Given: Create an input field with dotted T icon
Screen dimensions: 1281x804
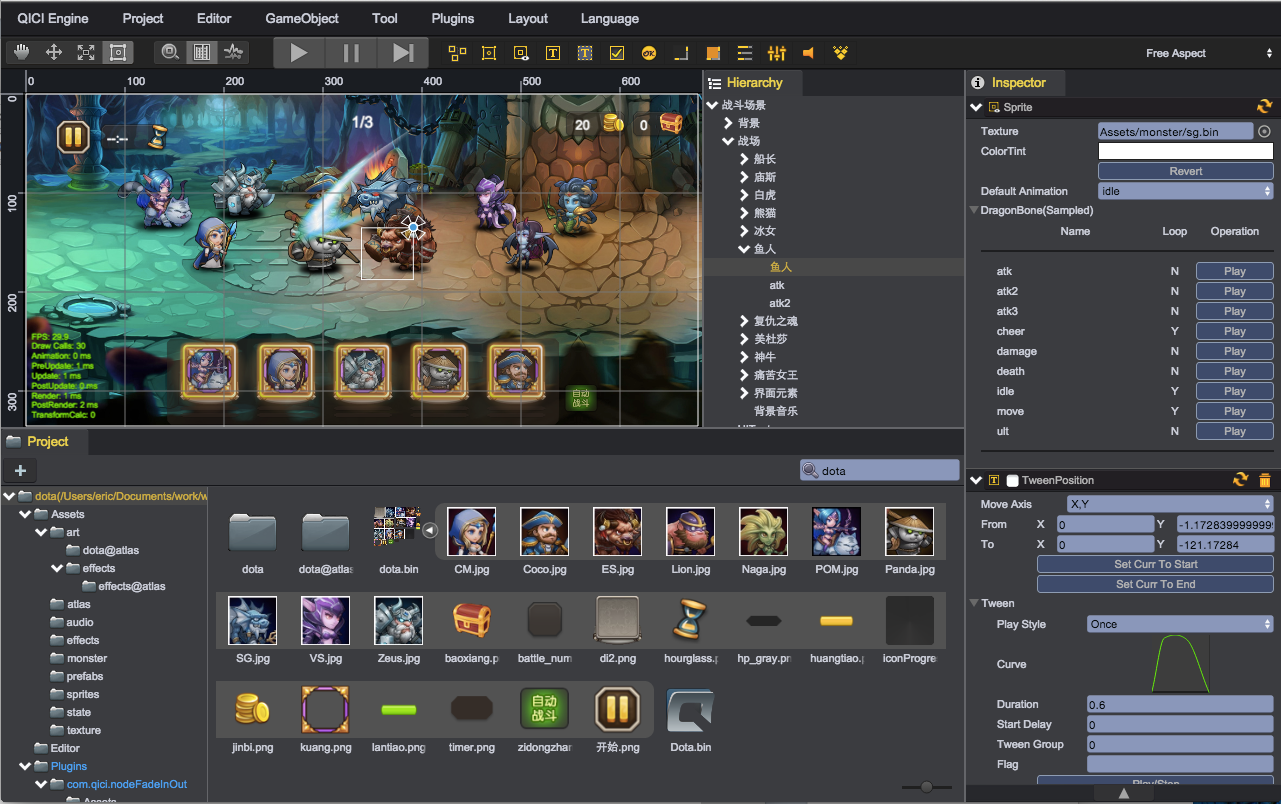Looking at the screenshot, I should 585,53.
